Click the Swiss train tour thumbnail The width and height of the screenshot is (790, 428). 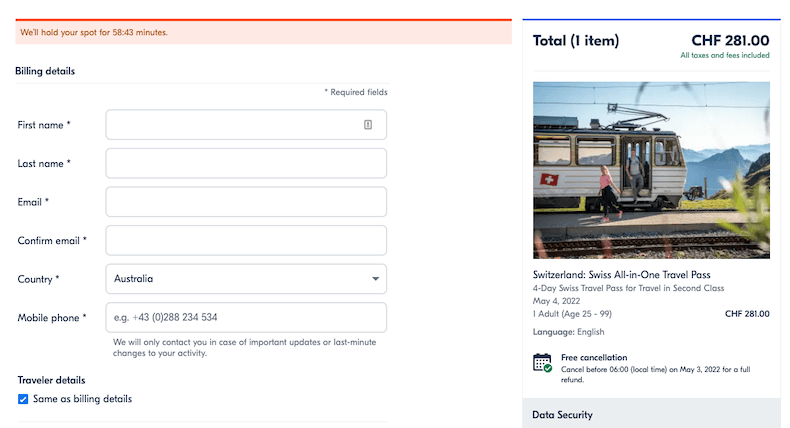[x=651, y=170]
